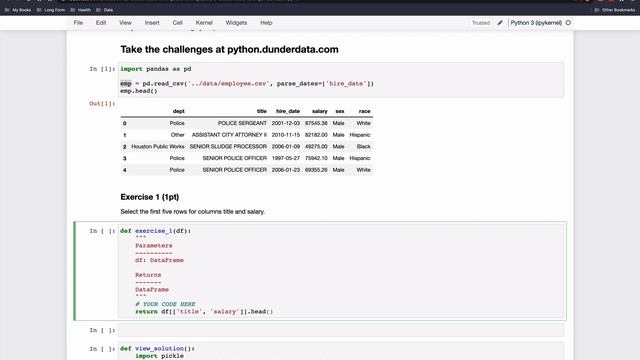Click the pencil edit mode icon
The image size is (640, 360).
500,23
